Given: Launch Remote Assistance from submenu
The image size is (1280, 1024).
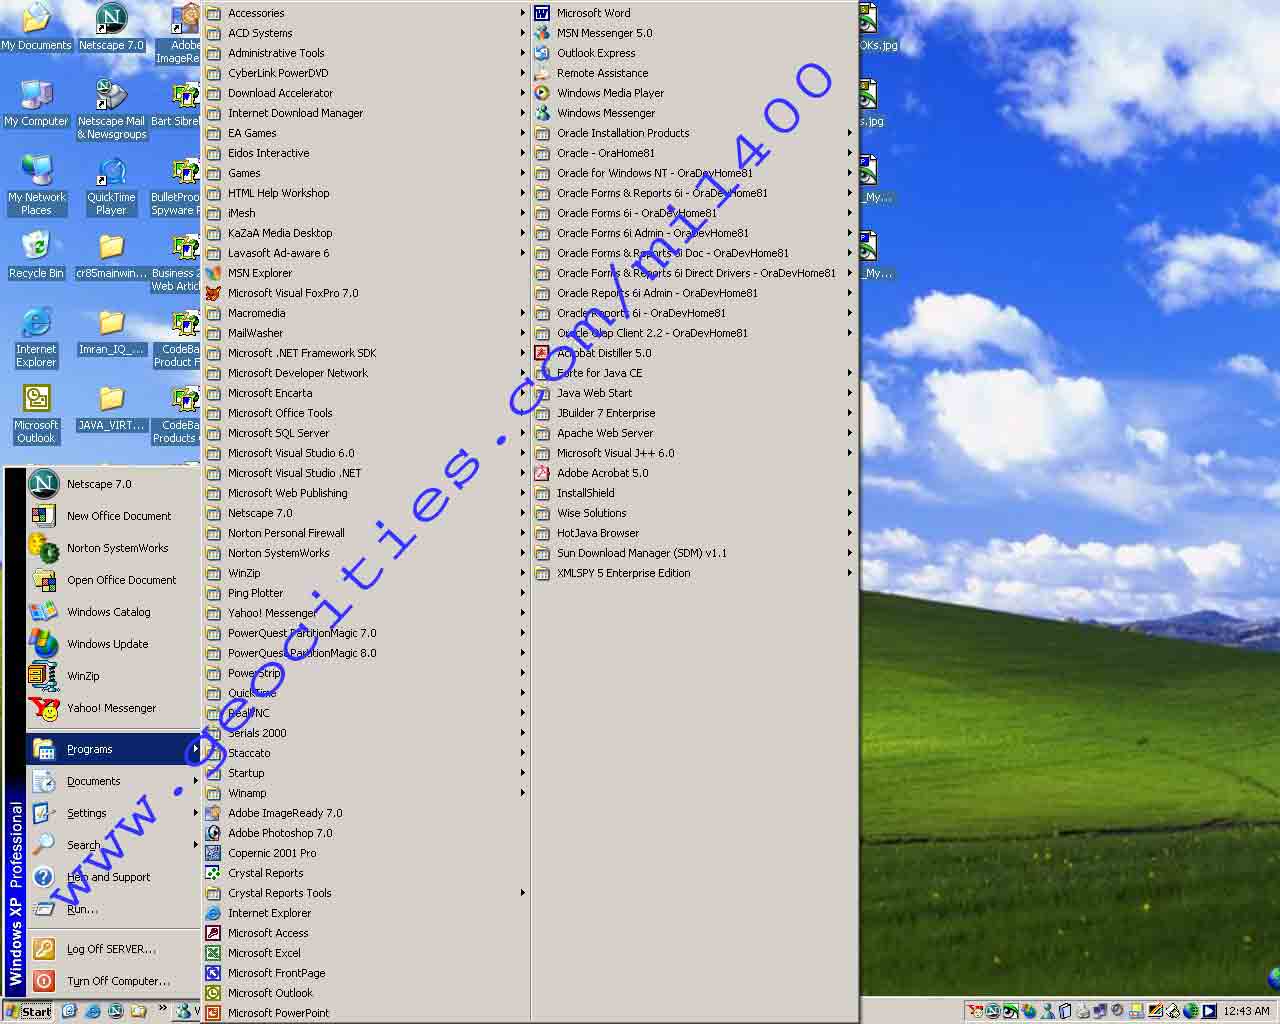Looking at the screenshot, I should (x=695, y=73).
